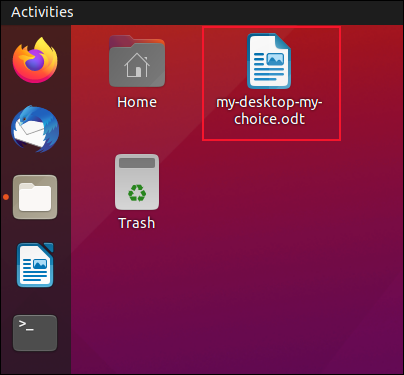
Task: Launch LibreOffice Writer from the dock
Action: pyautogui.click(x=35, y=265)
